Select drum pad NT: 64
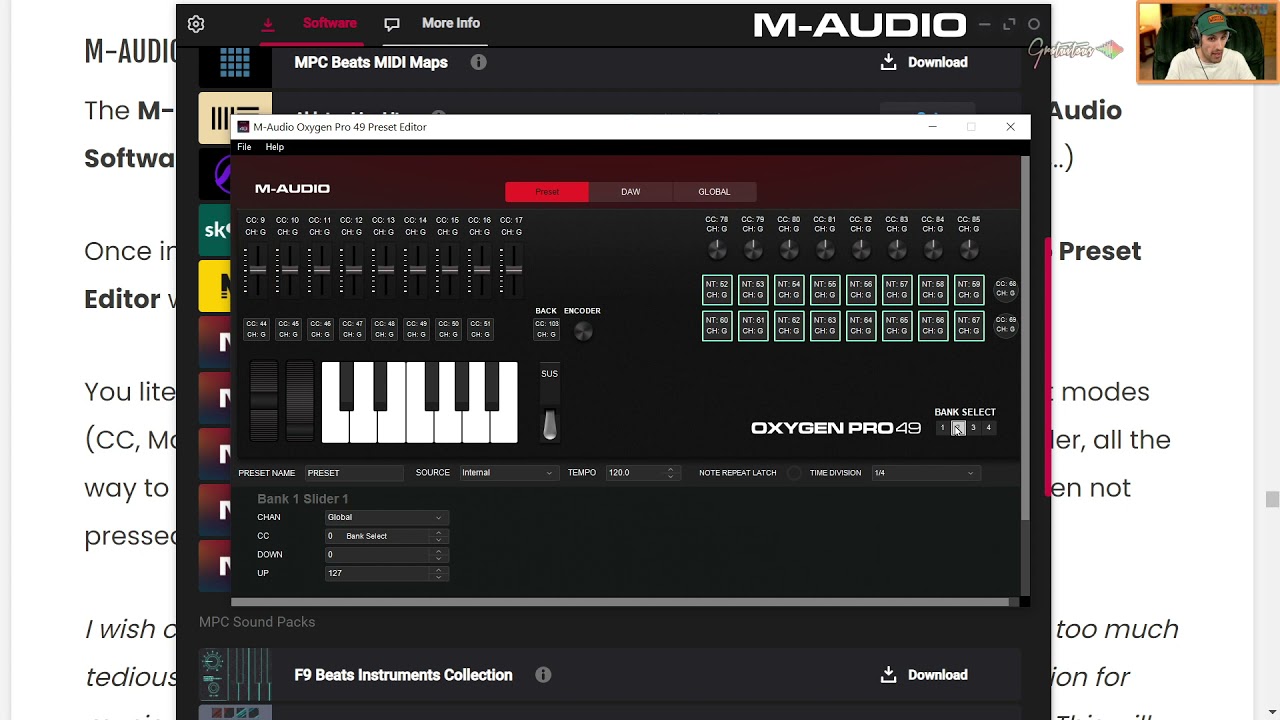The height and width of the screenshot is (720, 1280). (x=861, y=326)
